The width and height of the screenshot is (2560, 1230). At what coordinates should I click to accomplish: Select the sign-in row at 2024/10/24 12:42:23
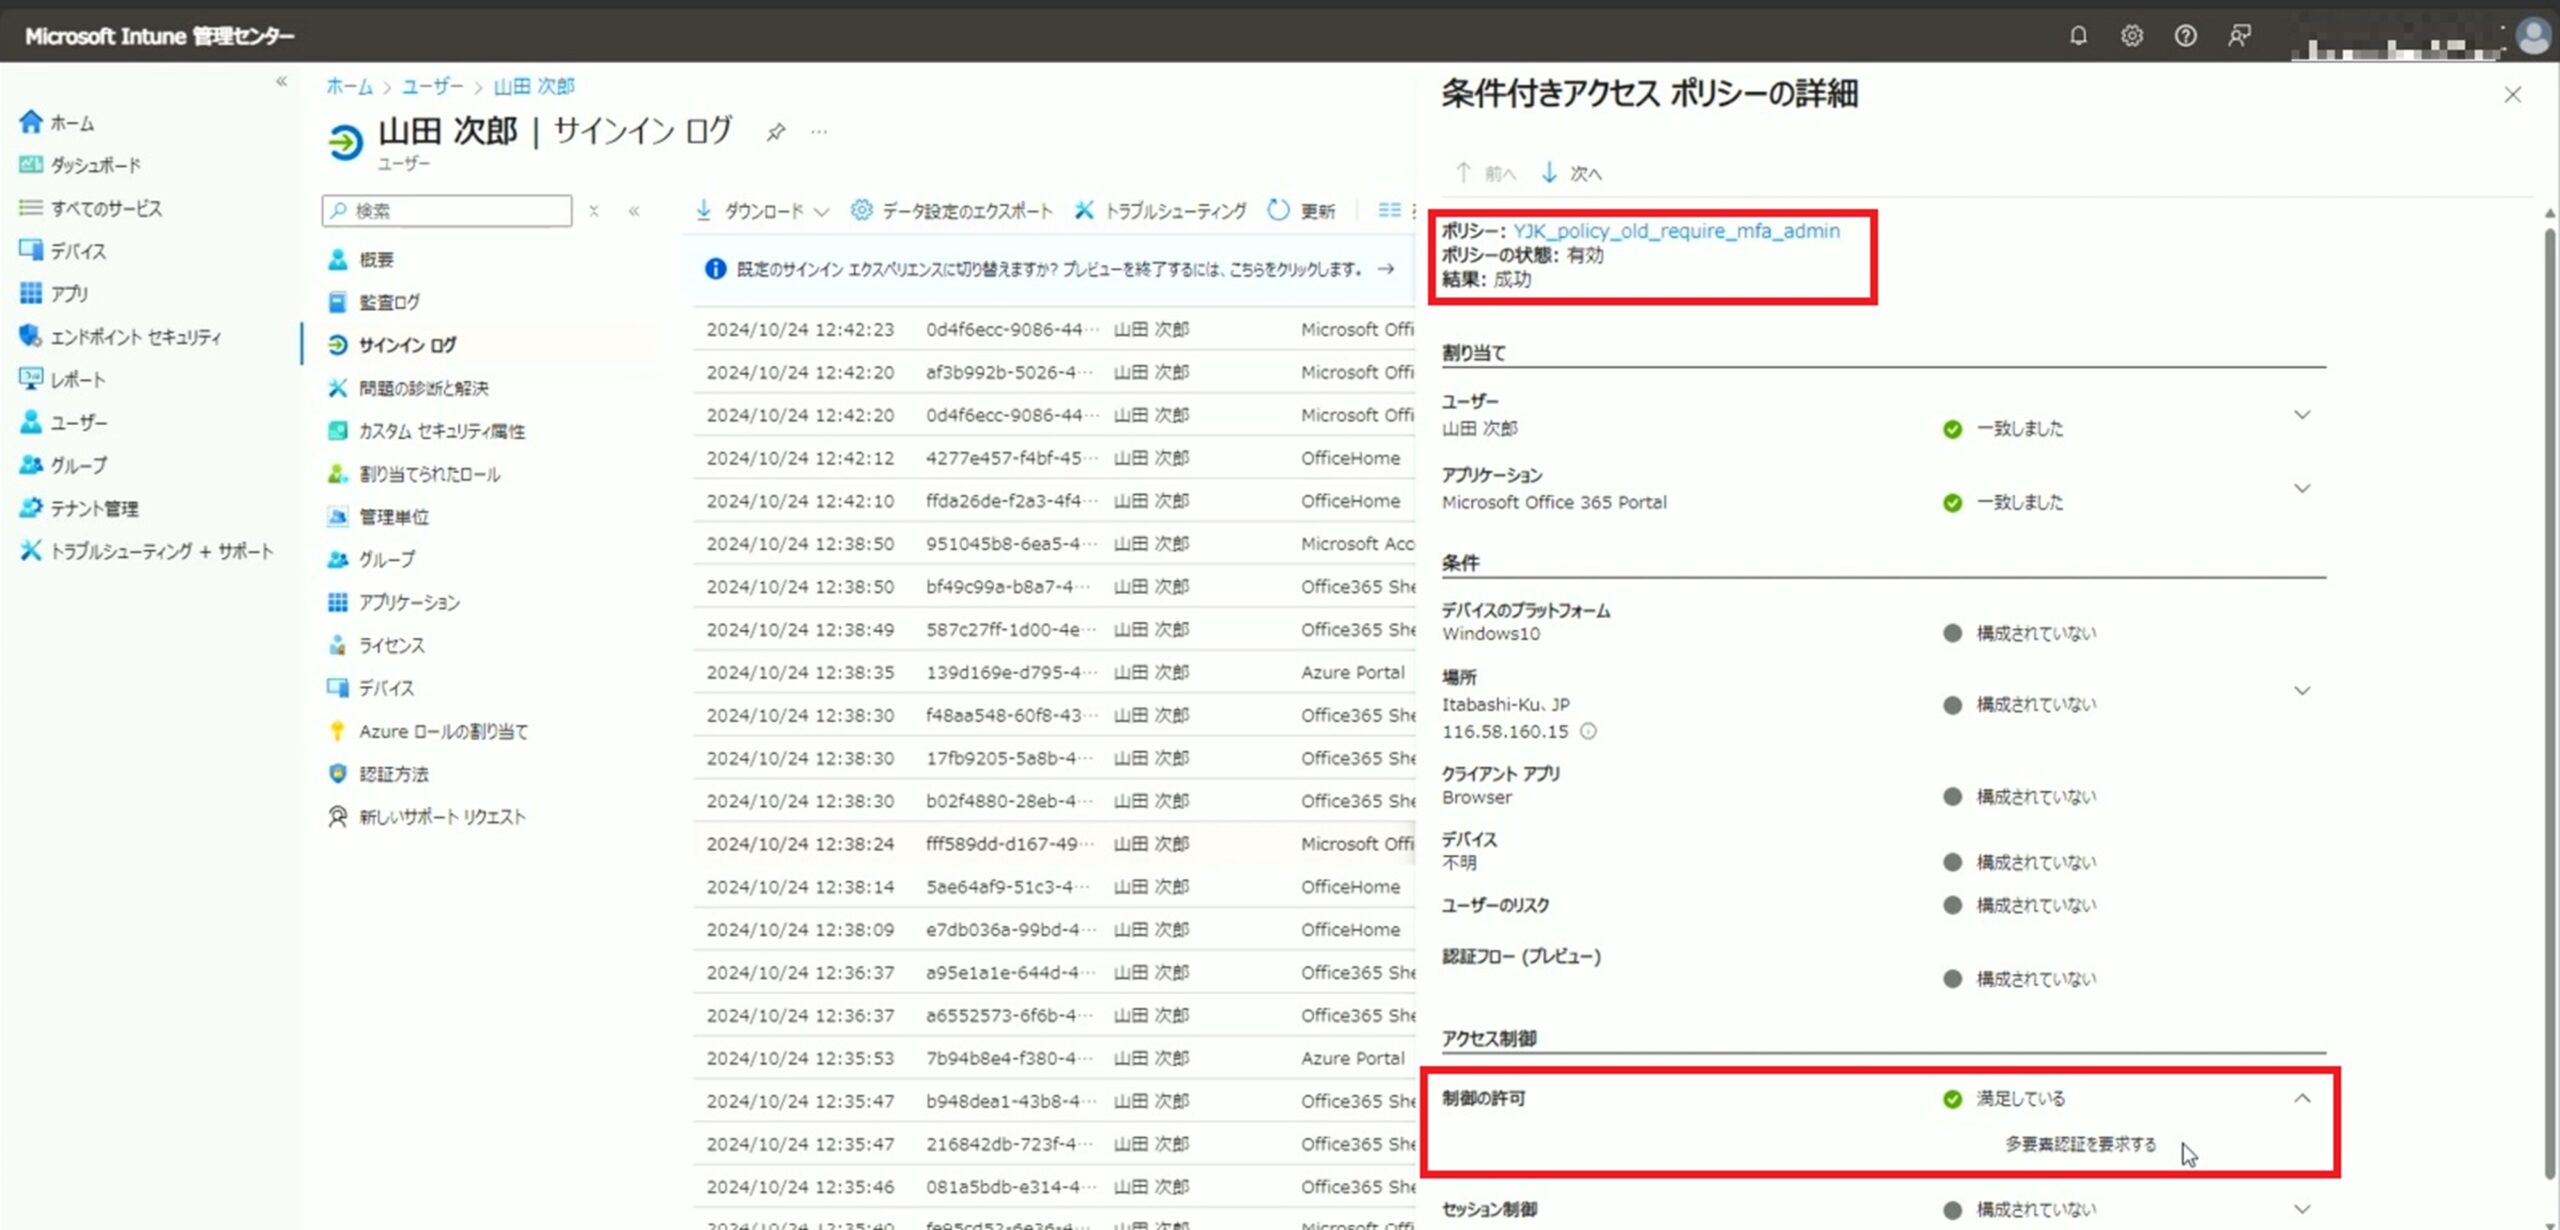pos(1055,329)
